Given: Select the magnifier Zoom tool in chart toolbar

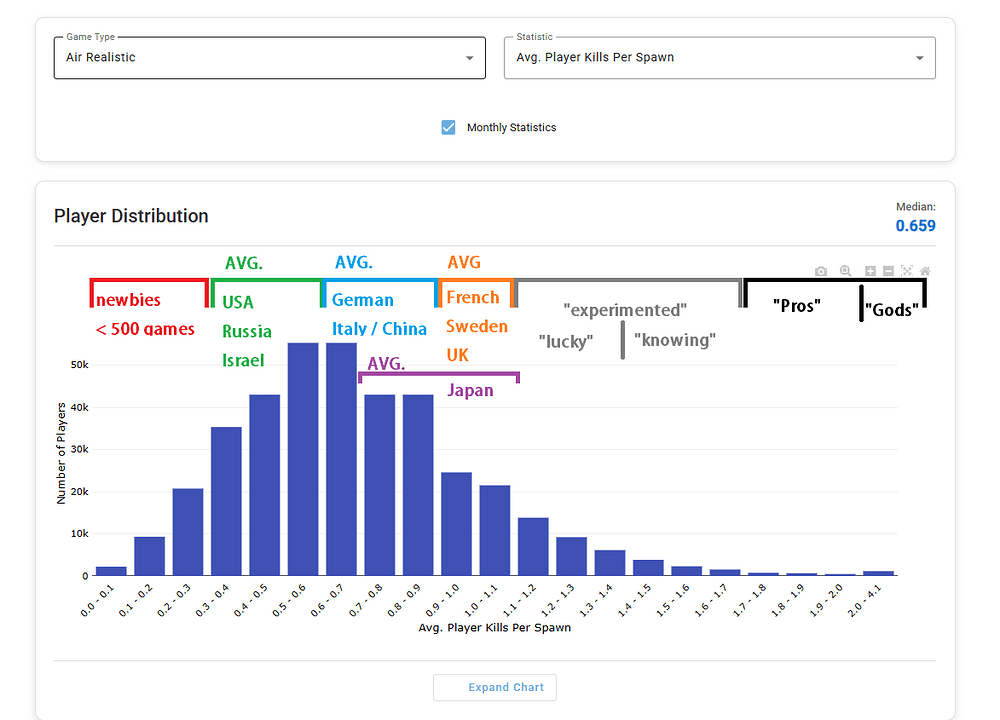Looking at the screenshot, I should point(846,271).
